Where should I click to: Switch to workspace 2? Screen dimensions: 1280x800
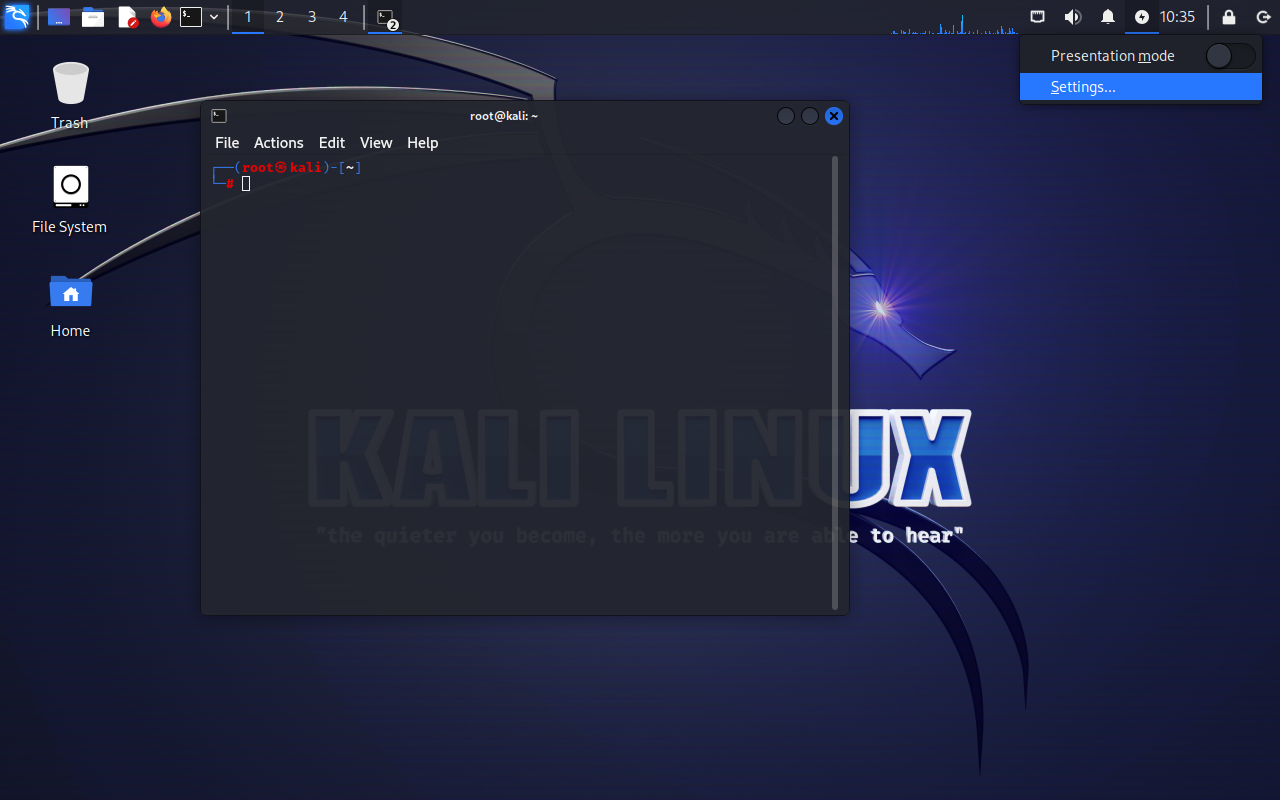pyautogui.click(x=279, y=17)
